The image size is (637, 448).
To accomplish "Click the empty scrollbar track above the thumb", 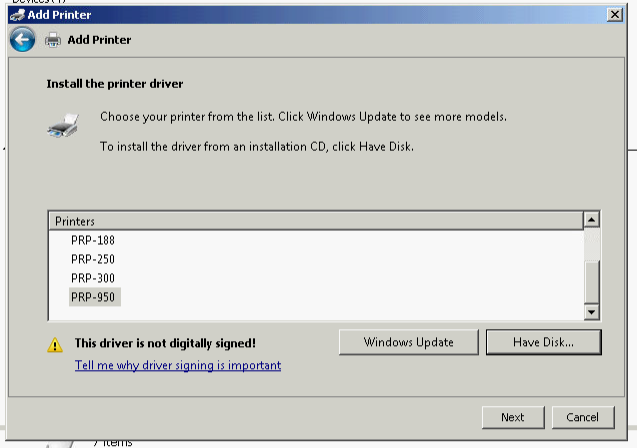I will [591, 244].
